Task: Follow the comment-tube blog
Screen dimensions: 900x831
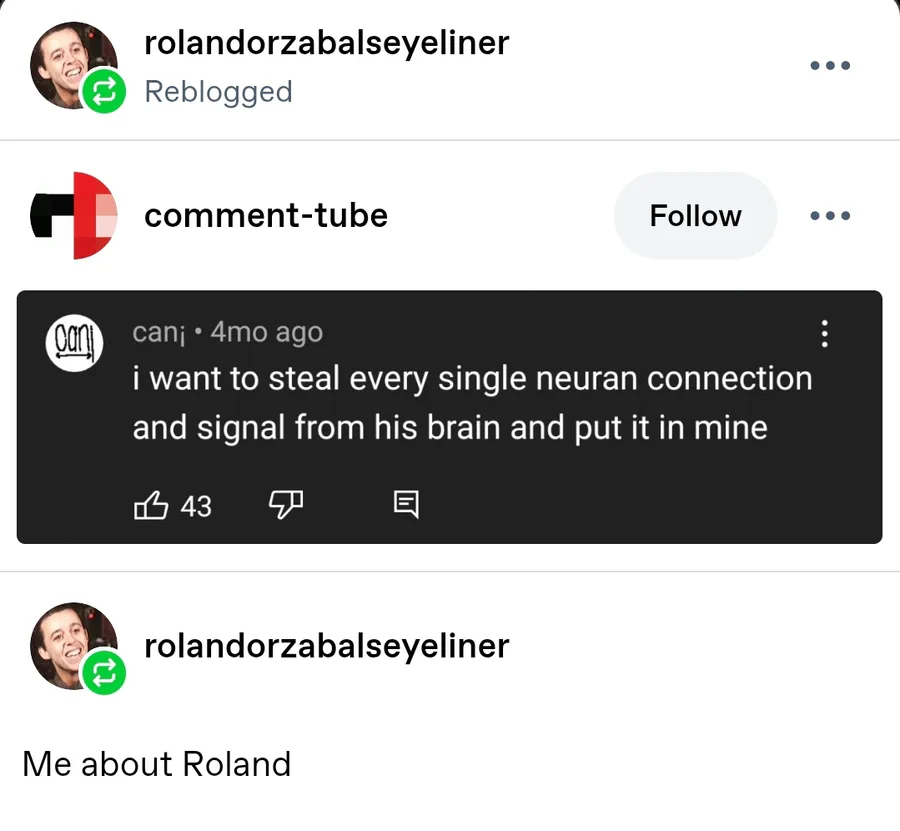Action: [695, 216]
